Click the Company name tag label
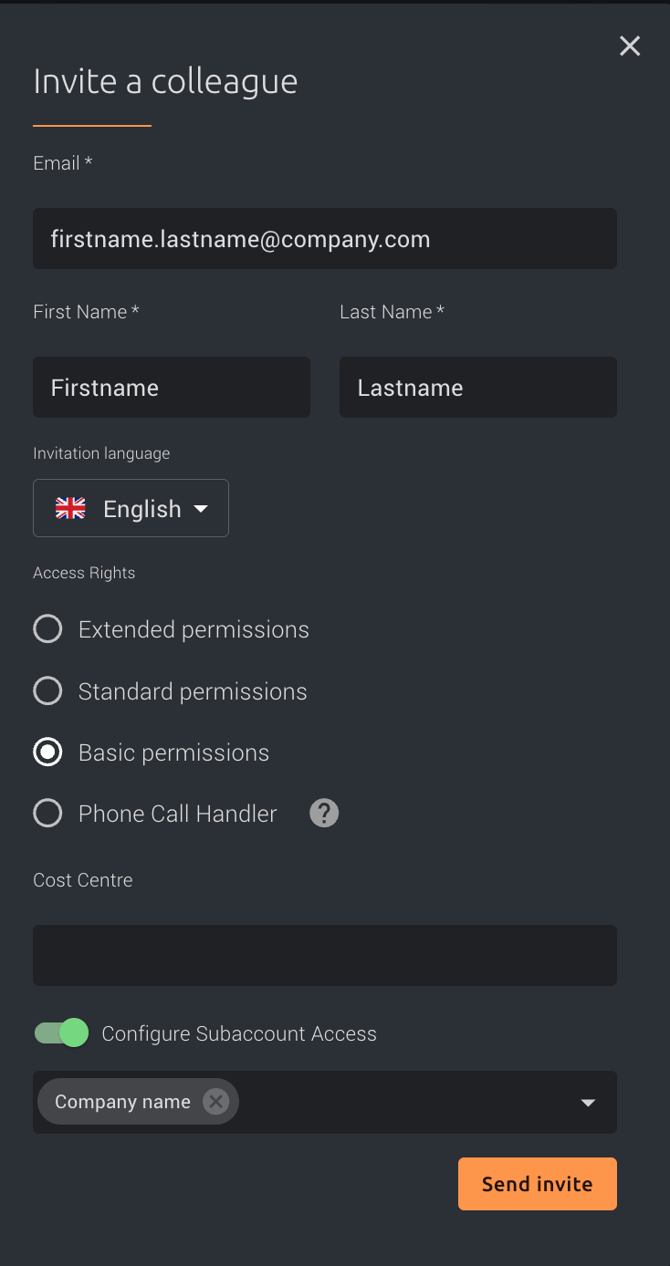This screenshot has height=1266, width=670. coord(122,1101)
